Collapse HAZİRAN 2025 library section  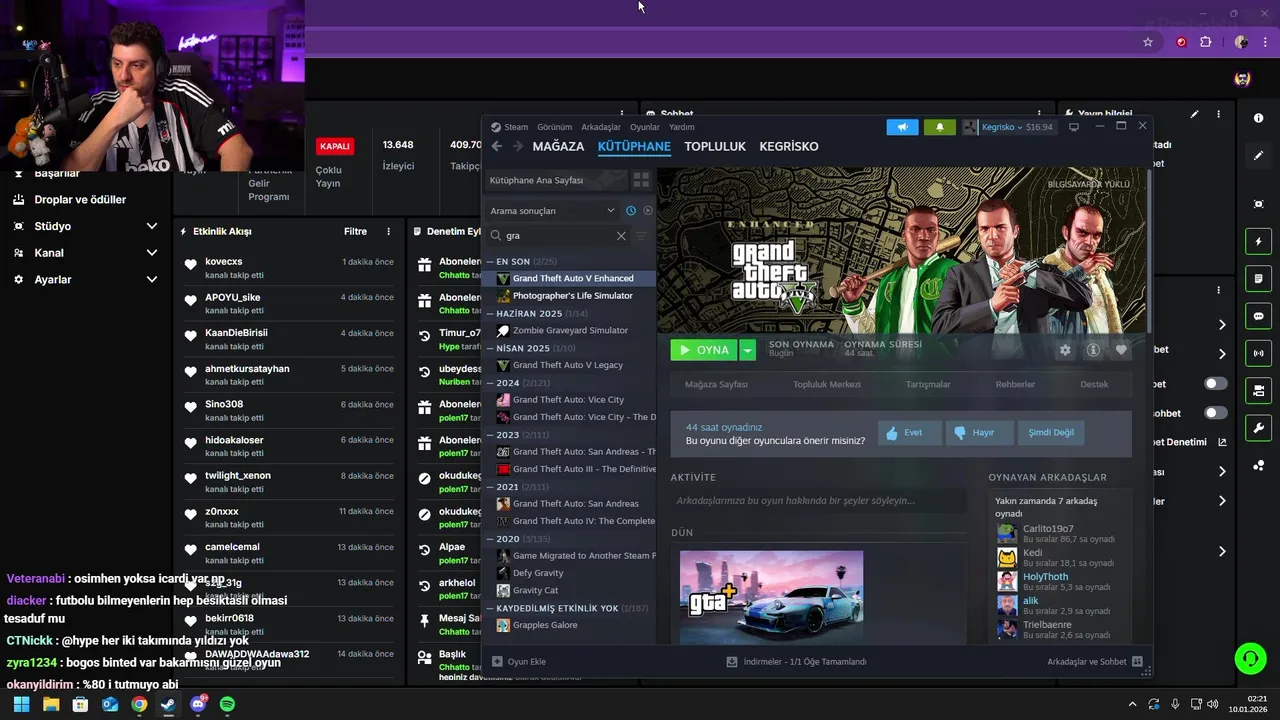tap(490, 314)
